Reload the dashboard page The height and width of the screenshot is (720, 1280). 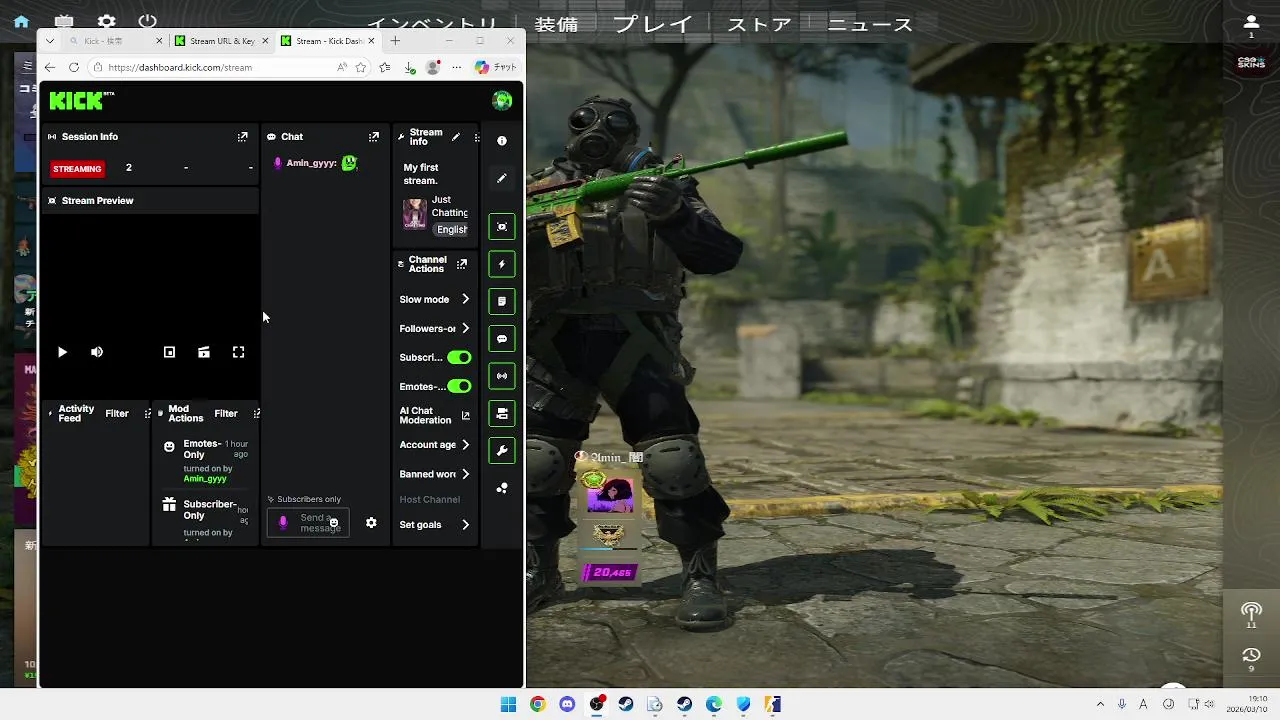74,67
